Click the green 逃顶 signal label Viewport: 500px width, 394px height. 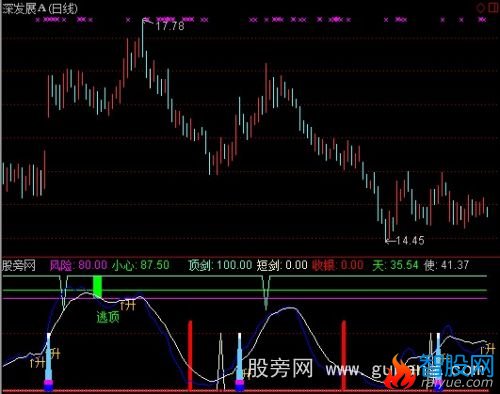[108, 317]
